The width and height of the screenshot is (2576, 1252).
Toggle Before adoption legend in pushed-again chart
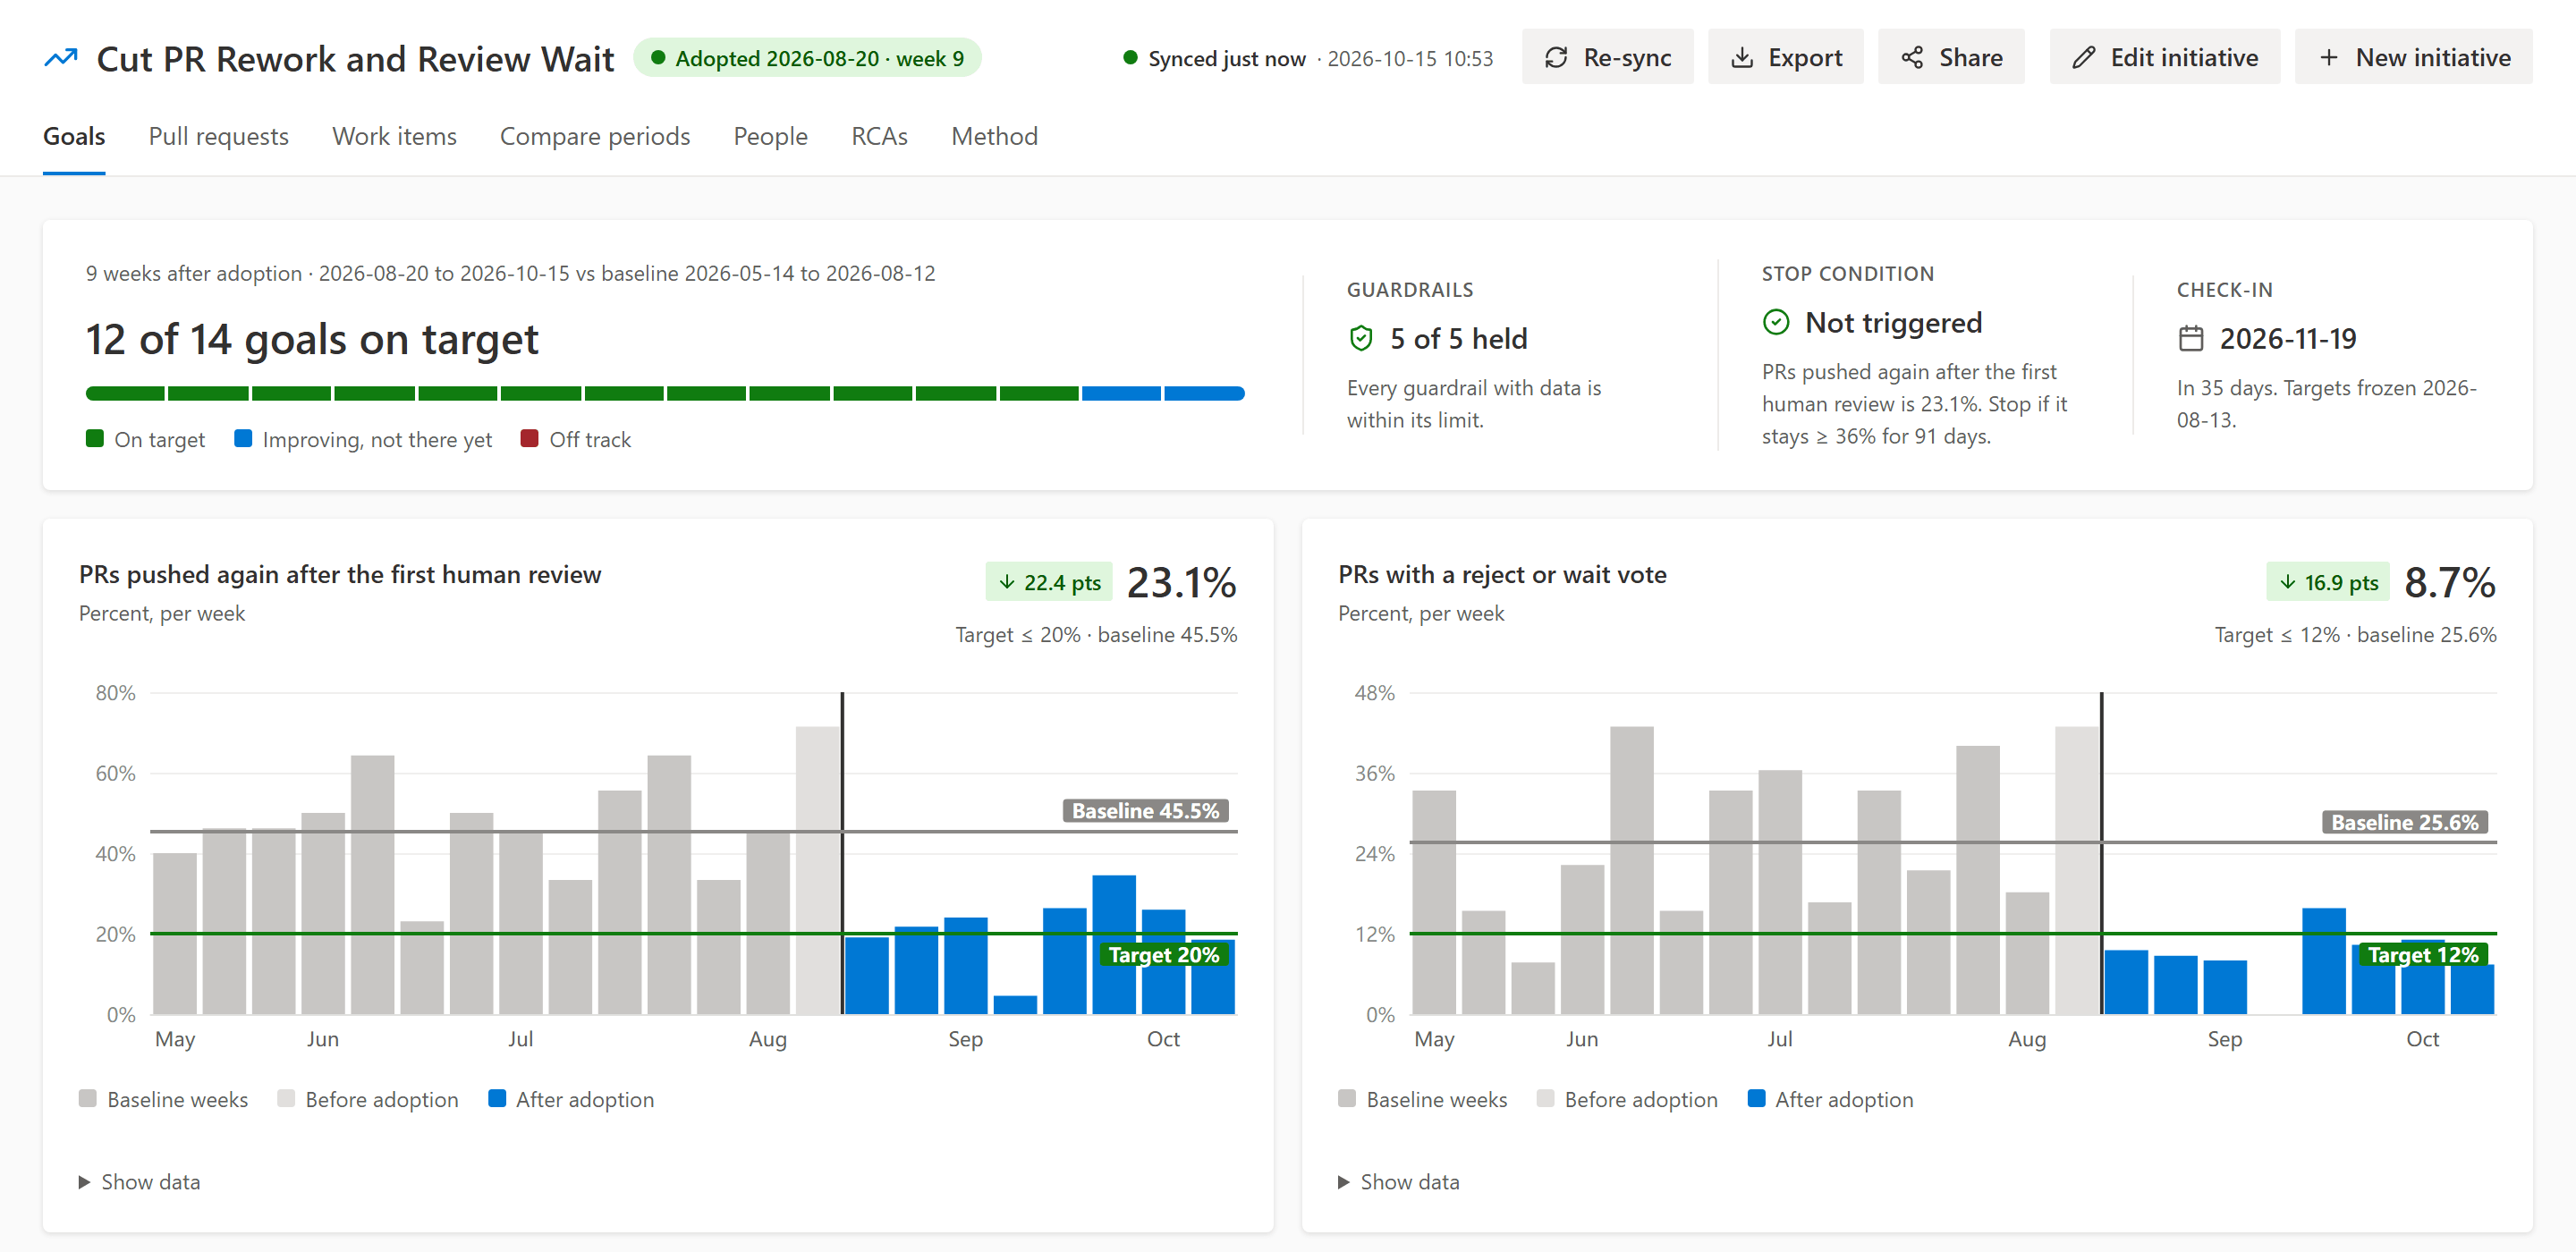point(368,1099)
